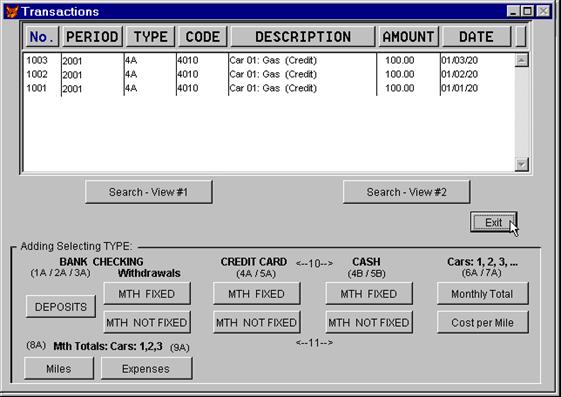Click the list scrollbar down arrow
The image size is (561, 397).
click(x=521, y=165)
